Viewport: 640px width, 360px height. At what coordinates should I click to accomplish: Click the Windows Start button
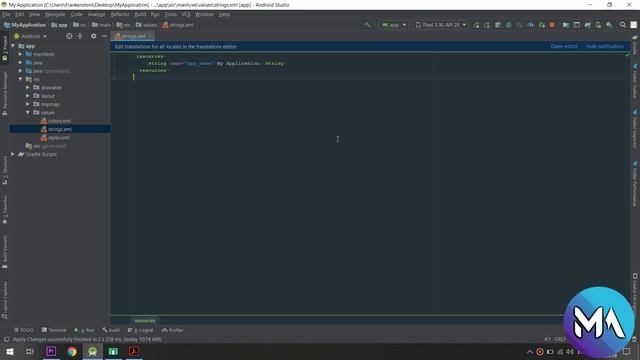pyautogui.click(x=10, y=351)
